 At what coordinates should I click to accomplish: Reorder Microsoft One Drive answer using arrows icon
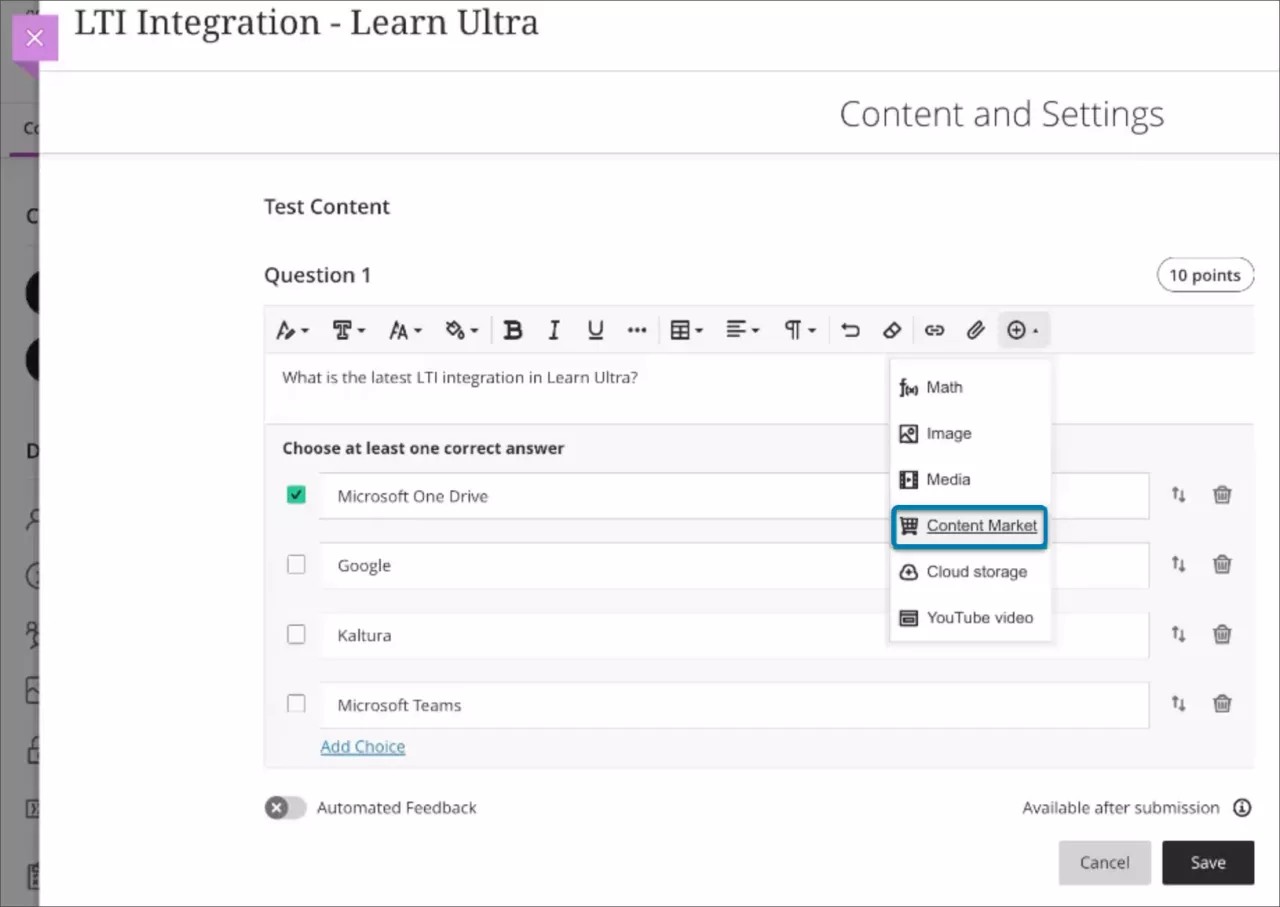coord(1178,494)
